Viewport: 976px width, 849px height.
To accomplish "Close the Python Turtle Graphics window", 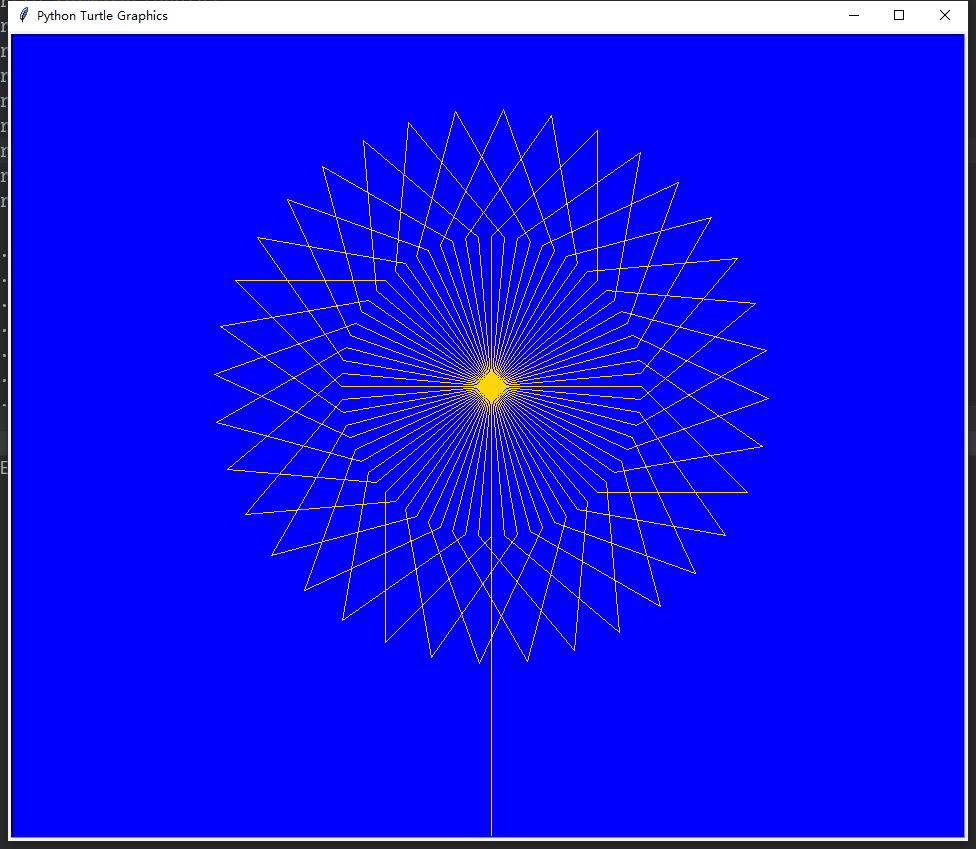I will point(945,15).
